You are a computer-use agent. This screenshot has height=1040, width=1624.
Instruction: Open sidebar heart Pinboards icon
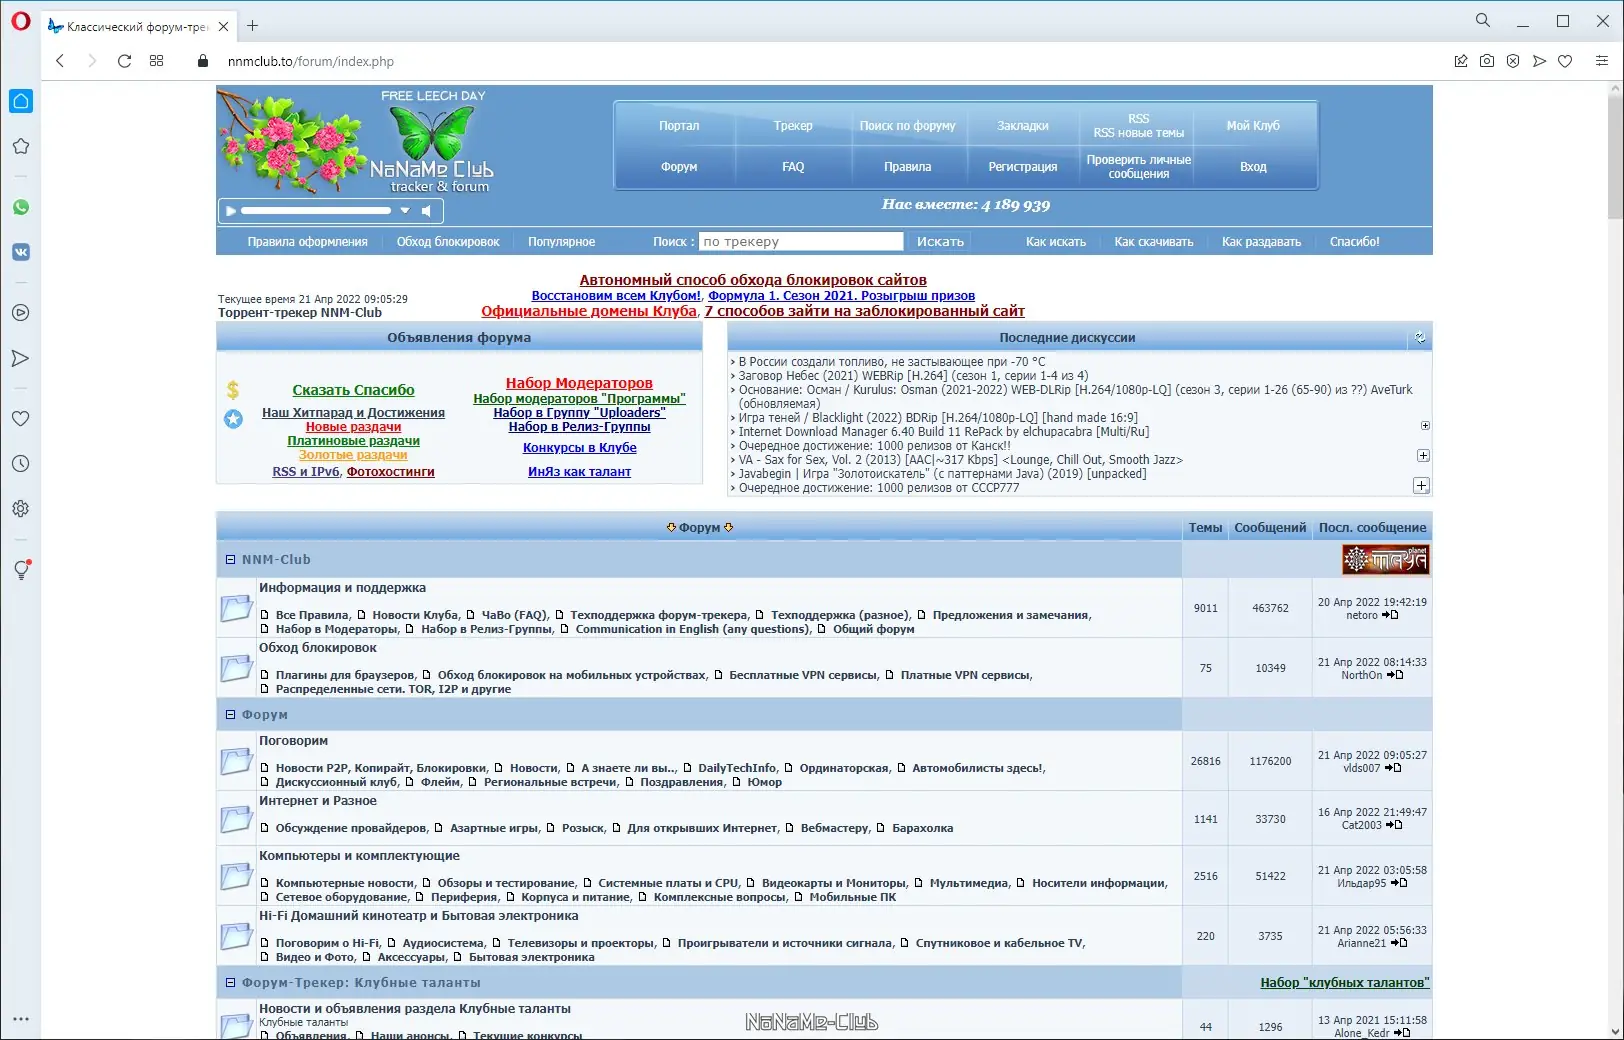(21, 419)
